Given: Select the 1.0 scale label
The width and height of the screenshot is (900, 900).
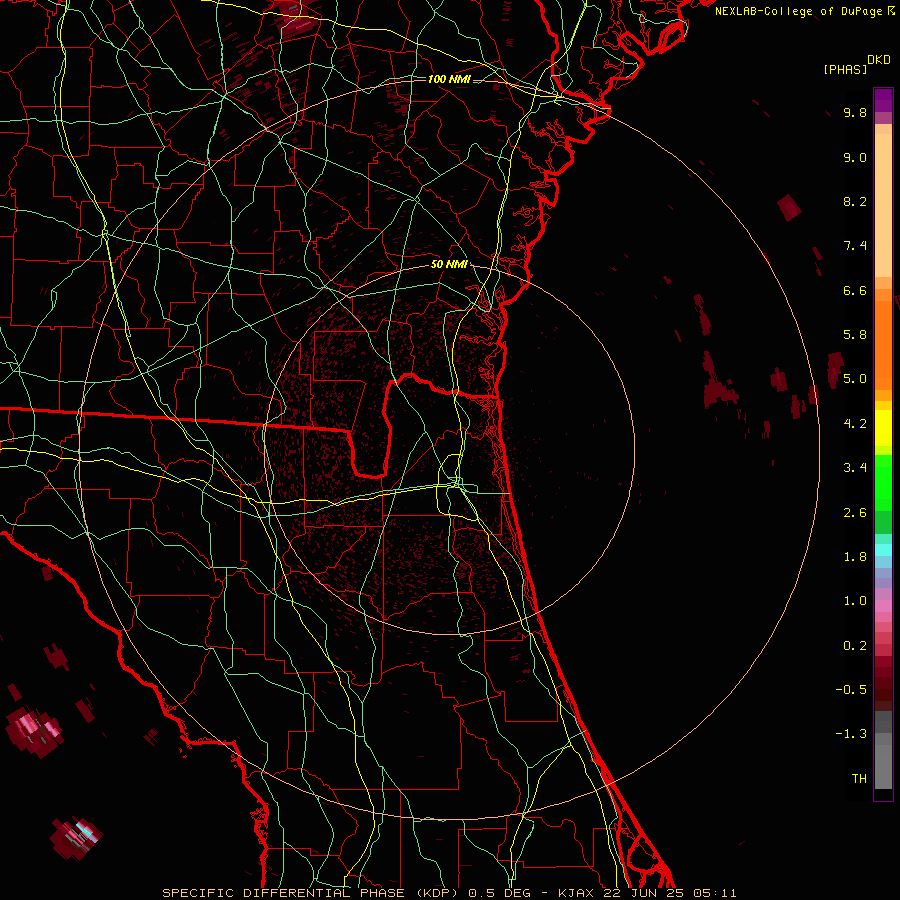Looking at the screenshot, I should coord(855,601).
